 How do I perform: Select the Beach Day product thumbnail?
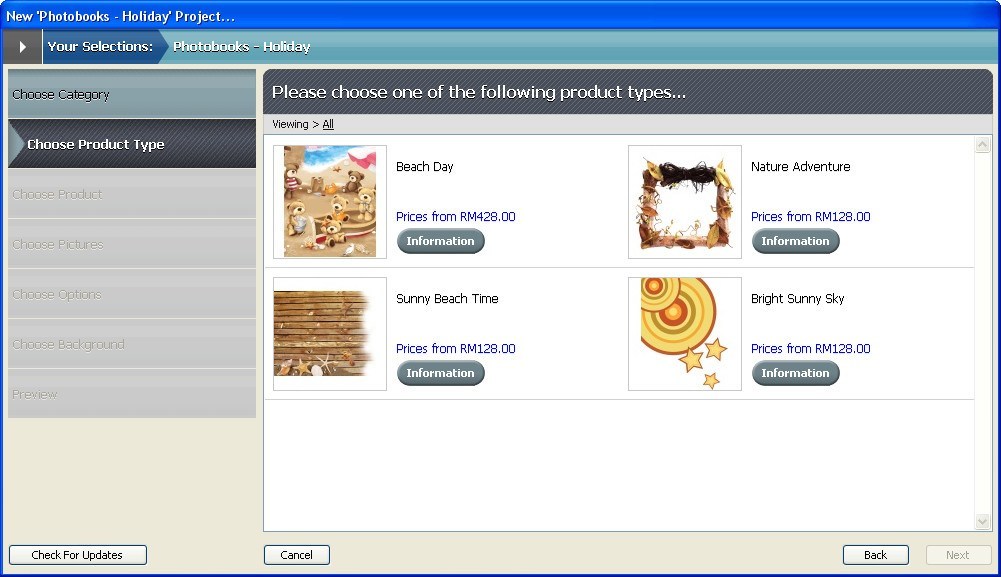click(329, 201)
